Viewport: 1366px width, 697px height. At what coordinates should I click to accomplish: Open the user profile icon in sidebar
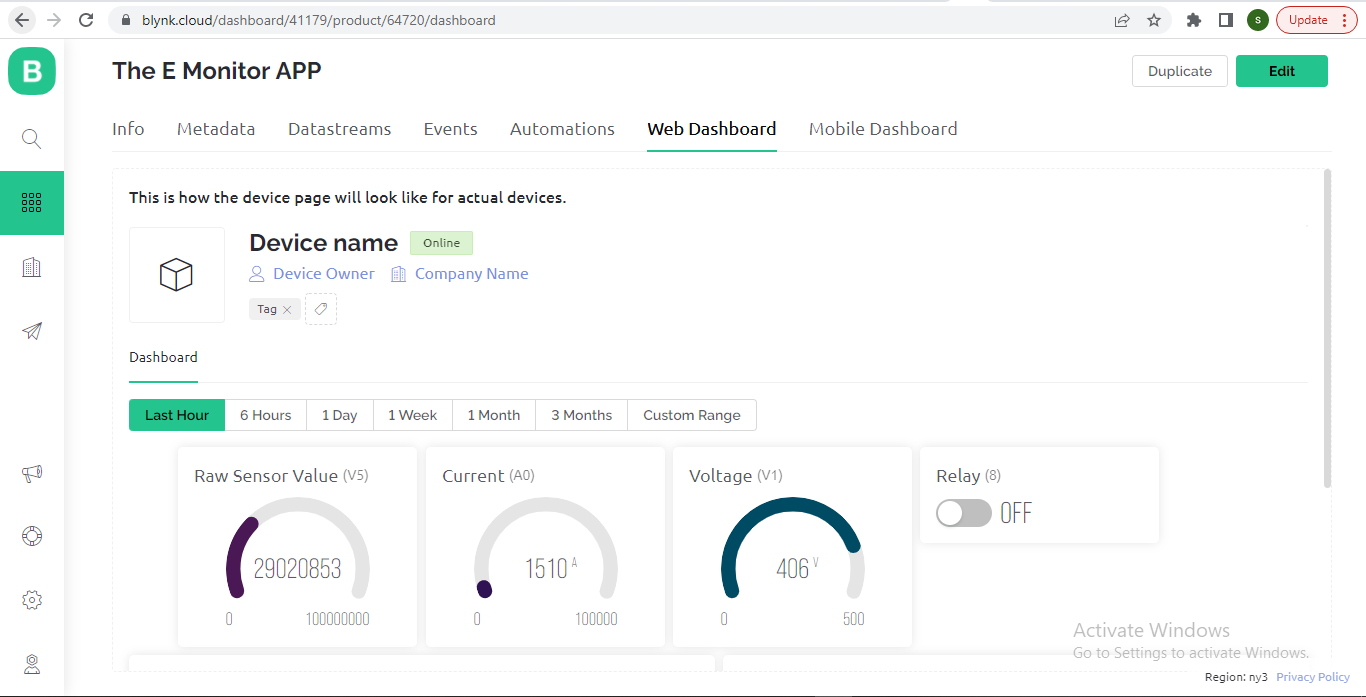[x=32, y=664]
